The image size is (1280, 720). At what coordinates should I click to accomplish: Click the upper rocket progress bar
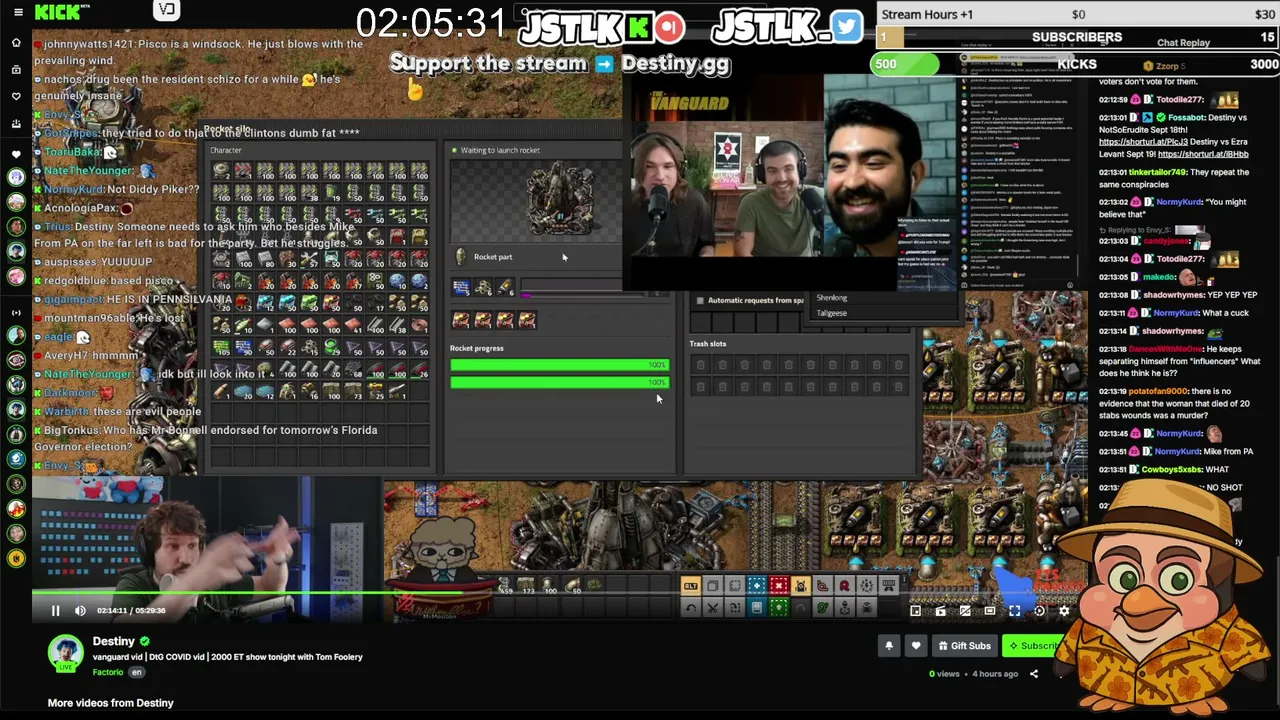click(x=559, y=365)
